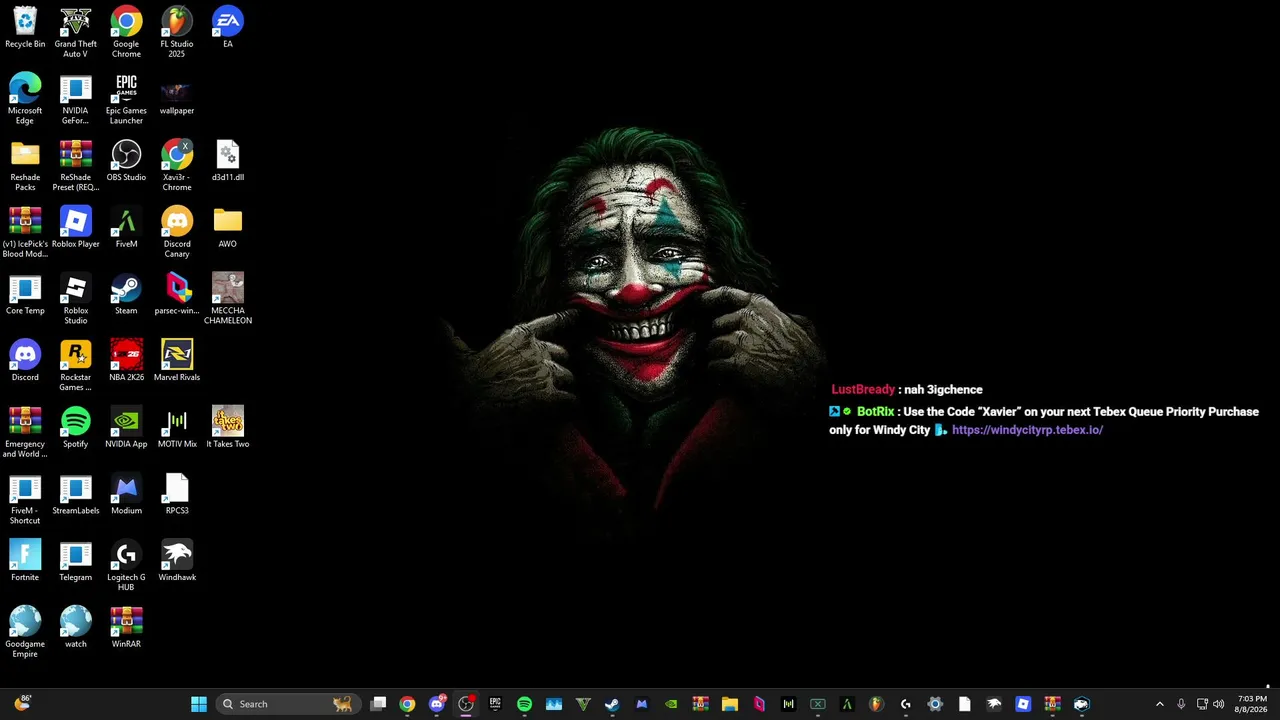Open FL Studio from the taskbar
The image size is (1280, 720).
point(876,704)
